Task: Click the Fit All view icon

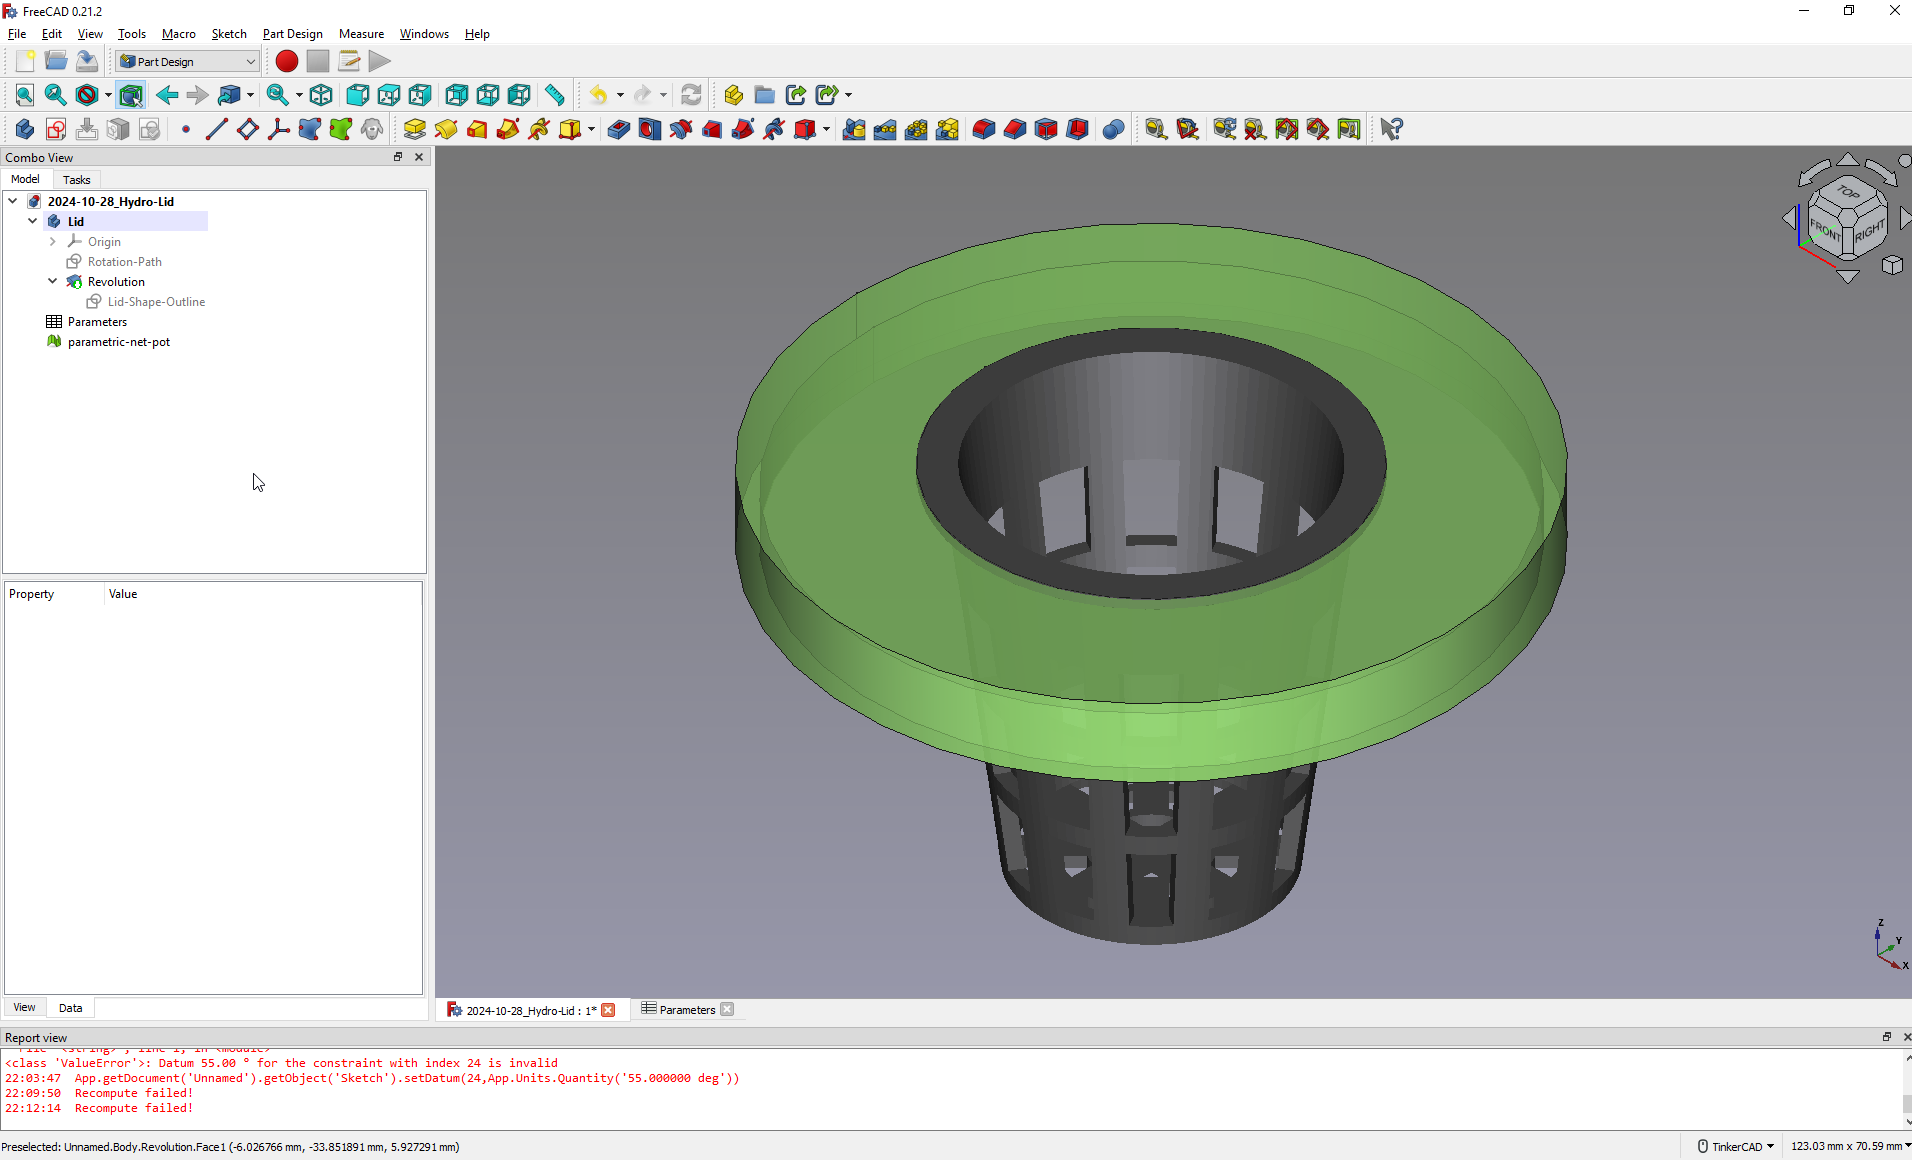Action: coord(25,95)
